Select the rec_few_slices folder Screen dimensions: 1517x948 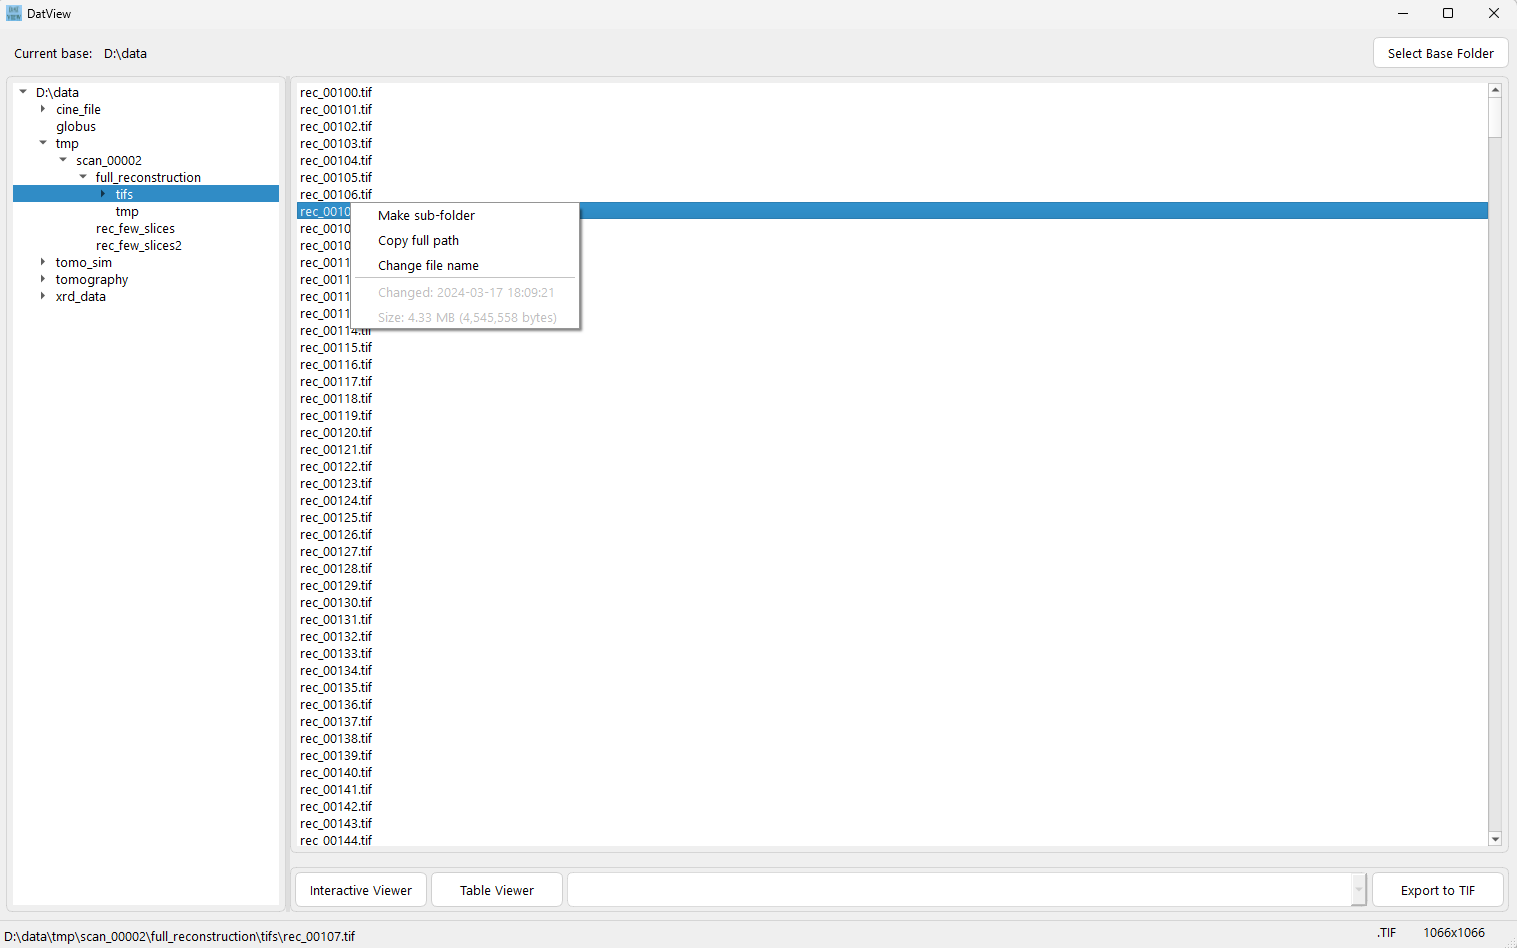pyautogui.click(x=135, y=228)
